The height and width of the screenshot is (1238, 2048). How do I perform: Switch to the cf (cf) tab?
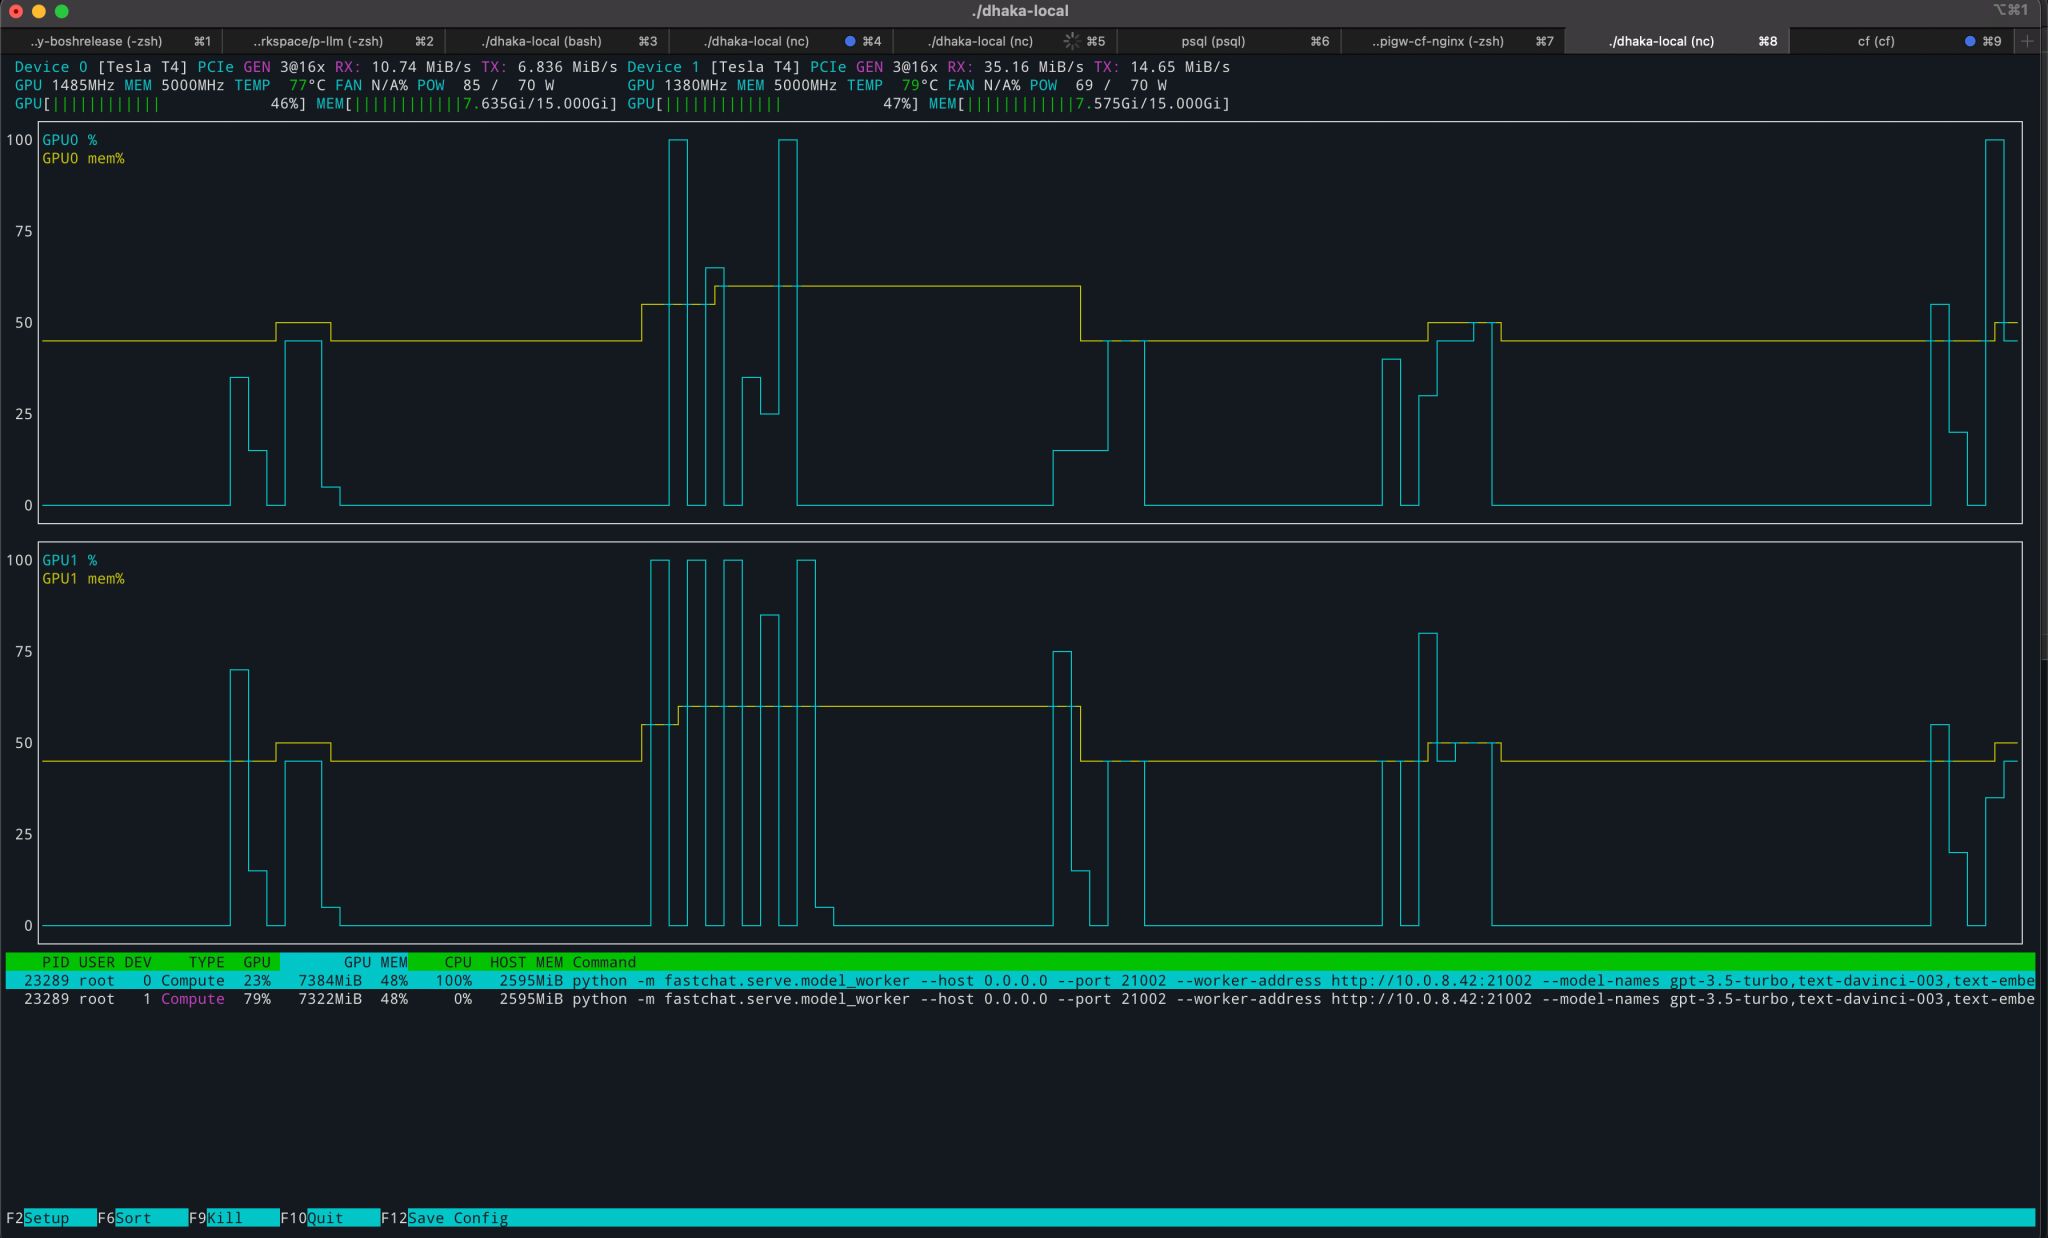coord(1902,41)
